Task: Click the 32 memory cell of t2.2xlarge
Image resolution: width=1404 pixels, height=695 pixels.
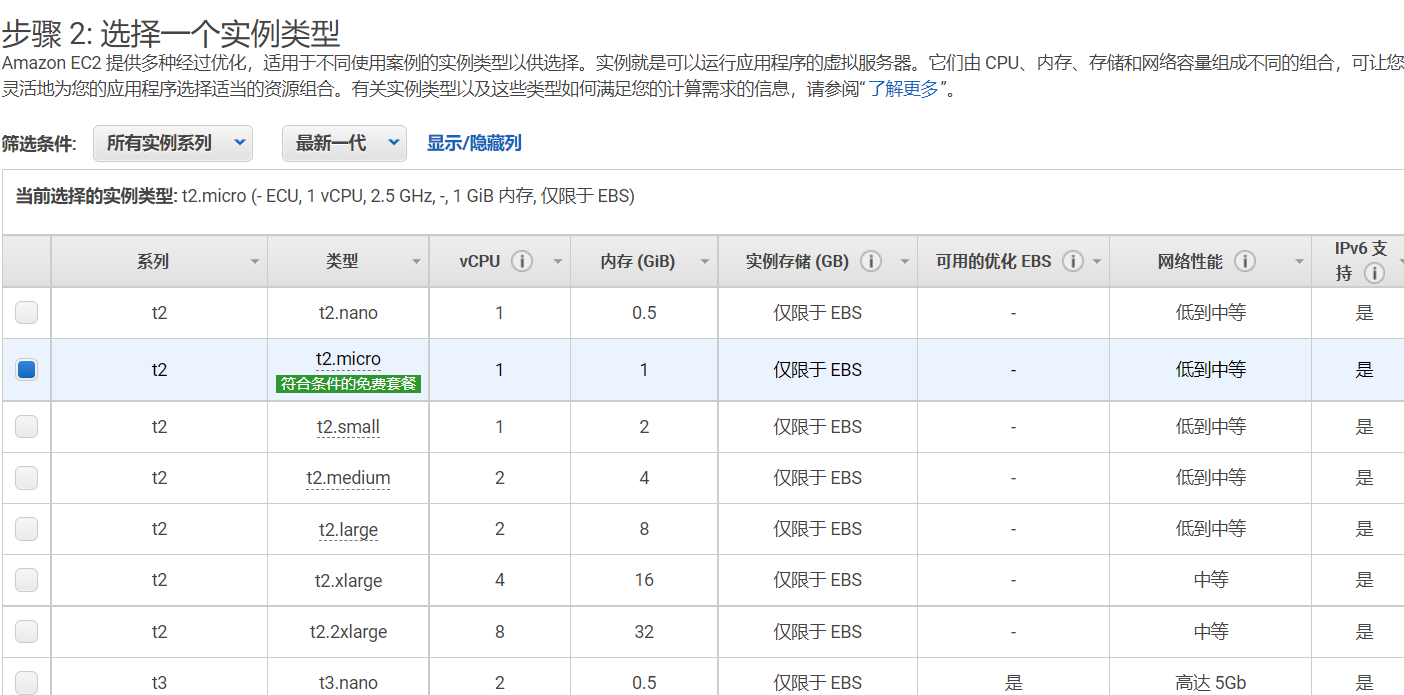Action: (x=644, y=632)
